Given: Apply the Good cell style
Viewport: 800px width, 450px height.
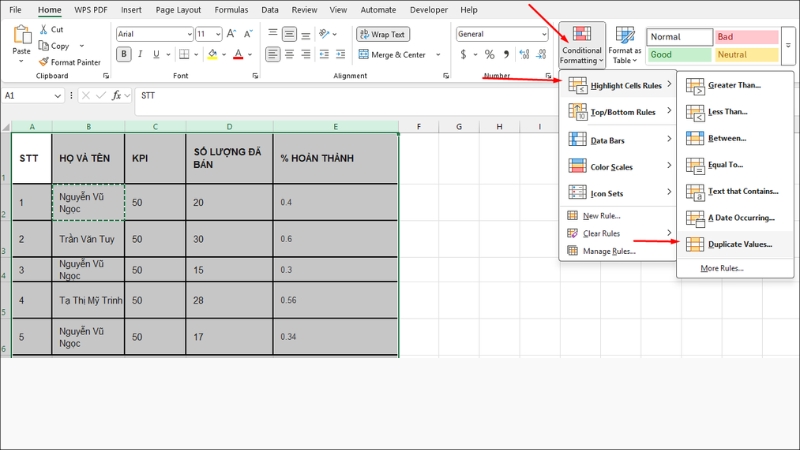Looking at the screenshot, I should (679, 55).
